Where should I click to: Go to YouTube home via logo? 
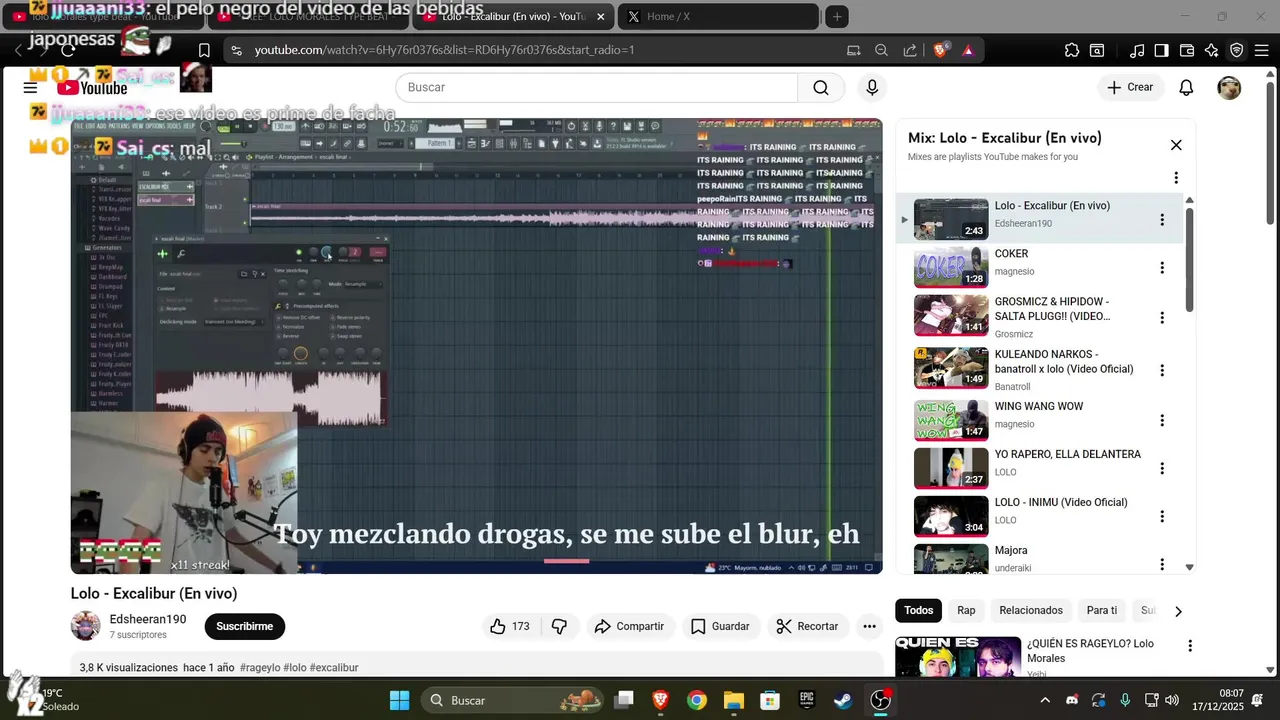click(92, 88)
